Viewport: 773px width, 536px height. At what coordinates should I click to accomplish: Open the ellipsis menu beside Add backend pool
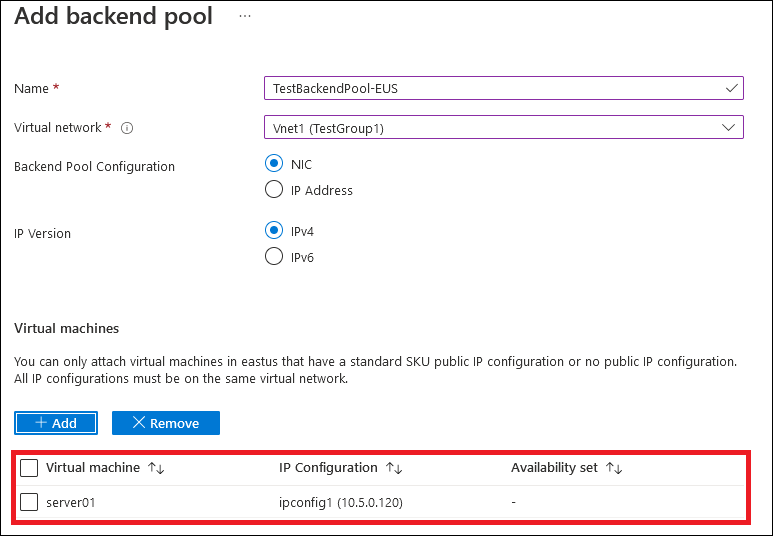click(x=245, y=16)
